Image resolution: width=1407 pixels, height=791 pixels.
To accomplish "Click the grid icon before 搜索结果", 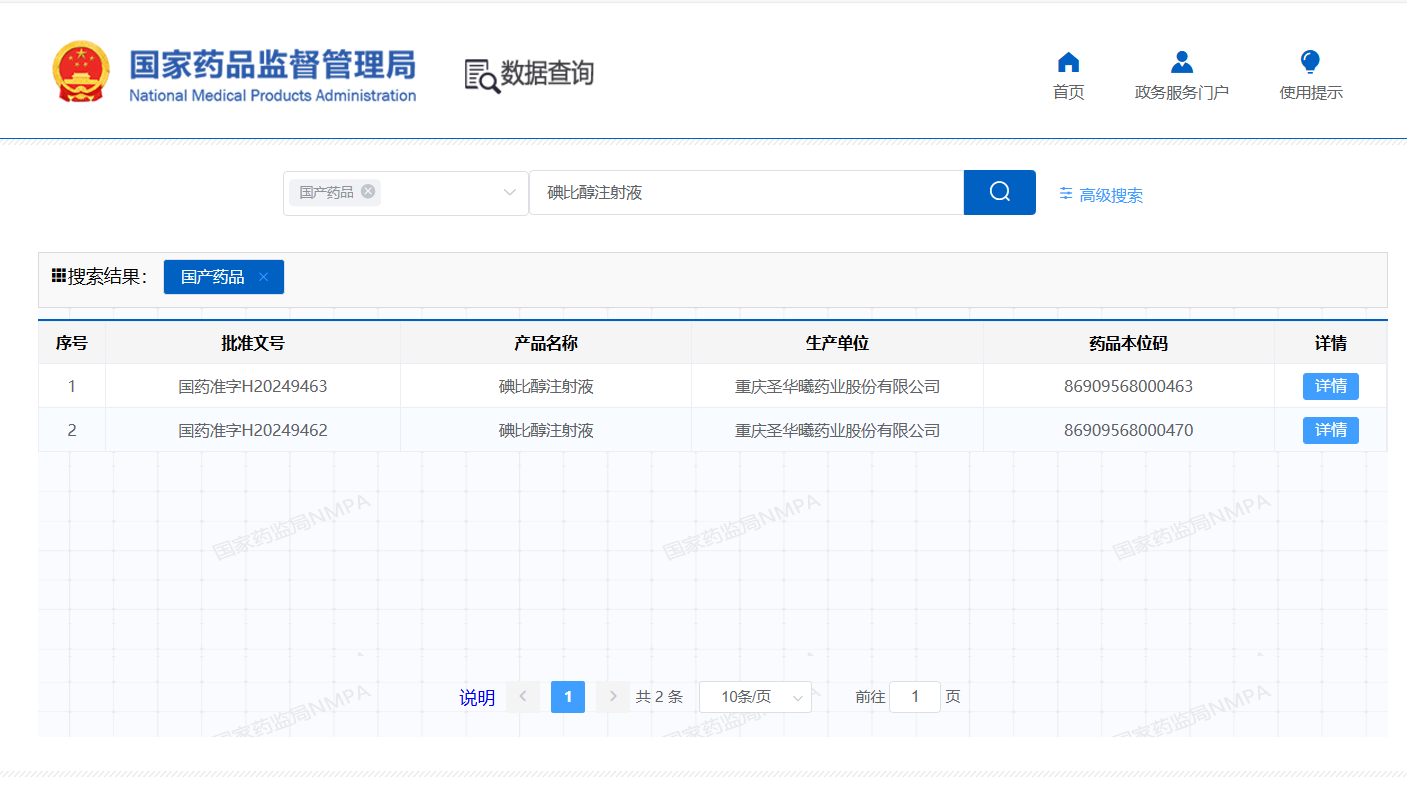I will [x=59, y=275].
